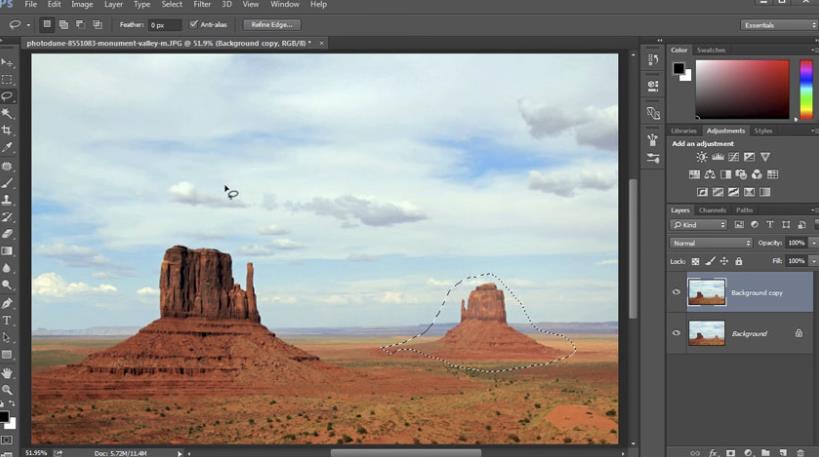The width and height of the screenshot is (819, 457).
Task: Select the Hand tool
Action: pyautogui.click(x=7, y=373)
